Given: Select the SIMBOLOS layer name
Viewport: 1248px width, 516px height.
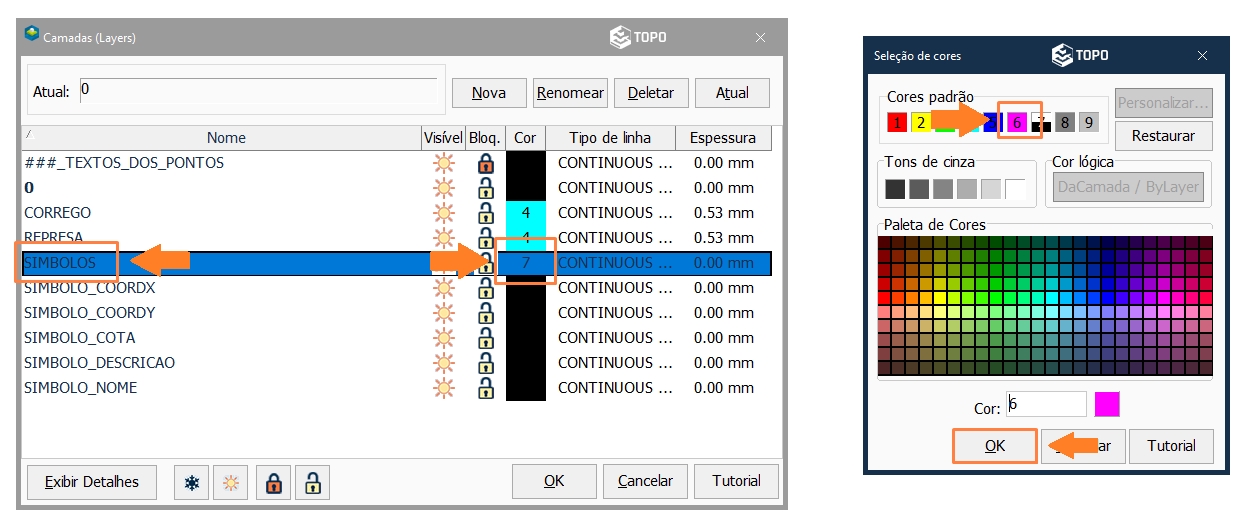Looking at the screenshot, I should [x=60, y=263].
